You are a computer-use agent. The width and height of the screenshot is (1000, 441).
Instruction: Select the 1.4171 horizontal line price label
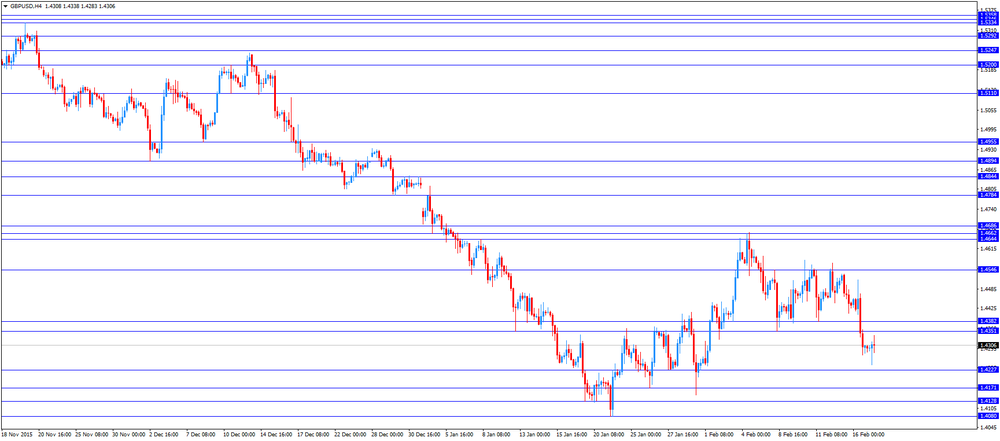pos(988,388)
